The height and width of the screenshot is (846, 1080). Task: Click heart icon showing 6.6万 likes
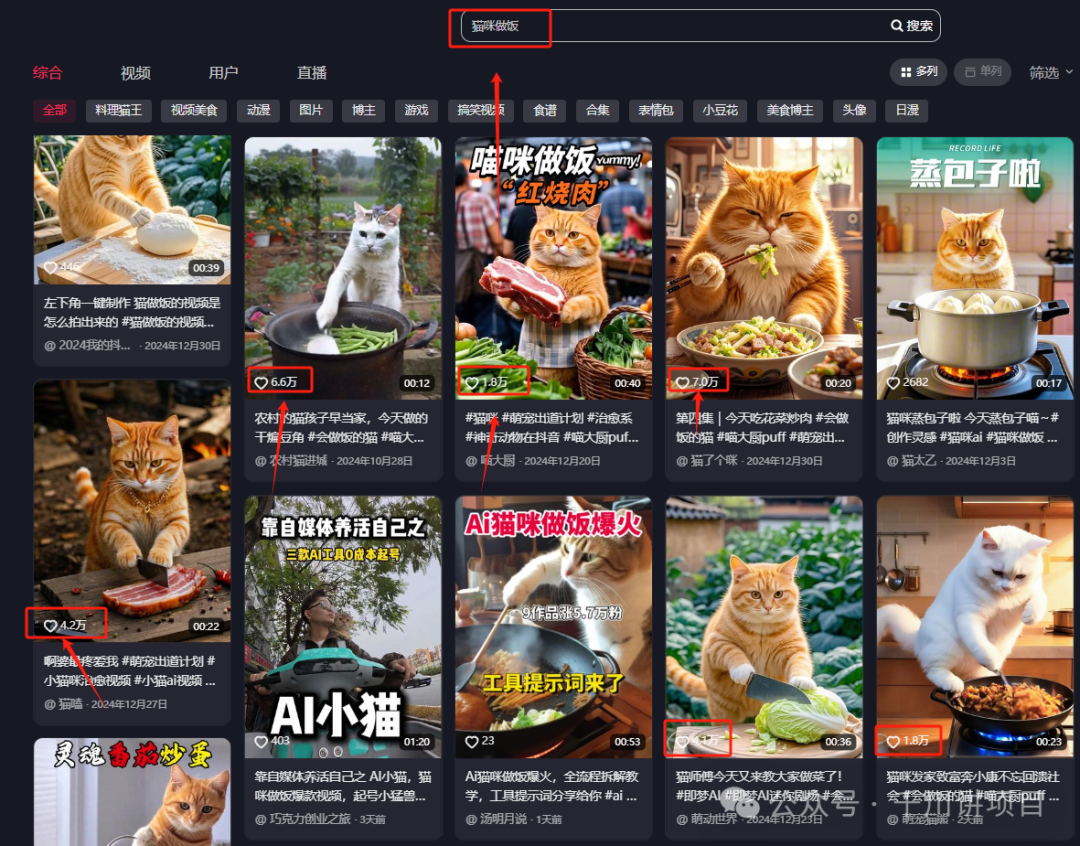coord(261,382)
